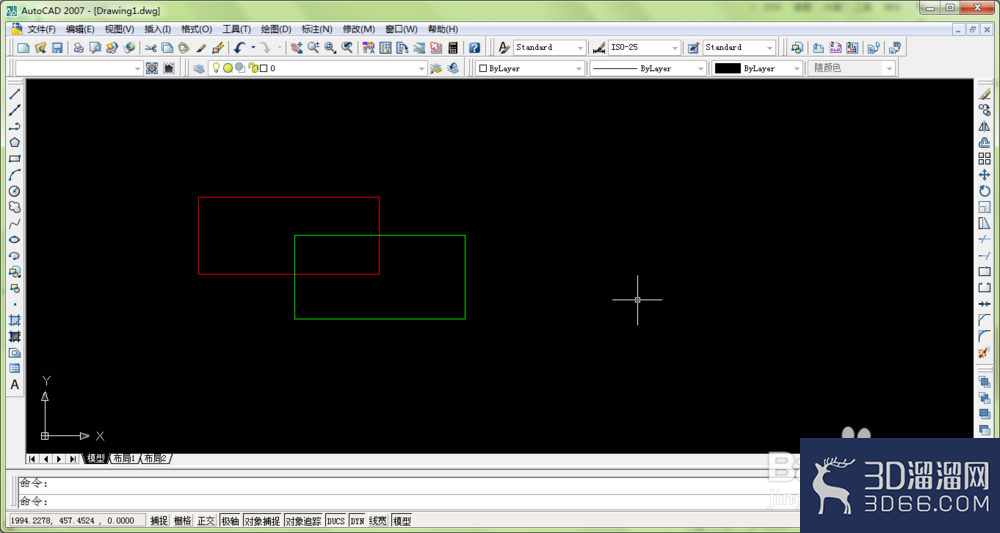
Task: Open the 绘图(D) menu
Action: pos(276,29)
